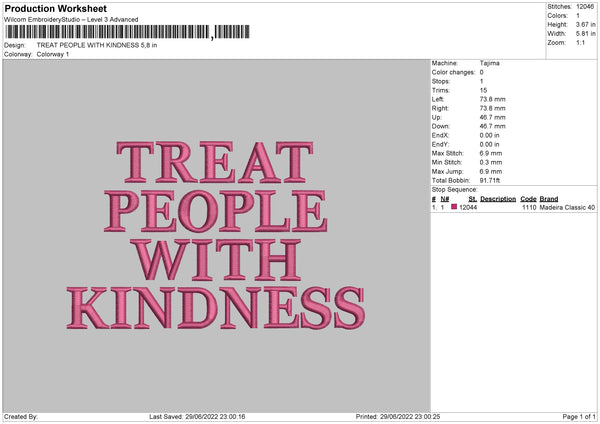
Task: Click the Stitches value 12046
Action: tap(585, 7)
